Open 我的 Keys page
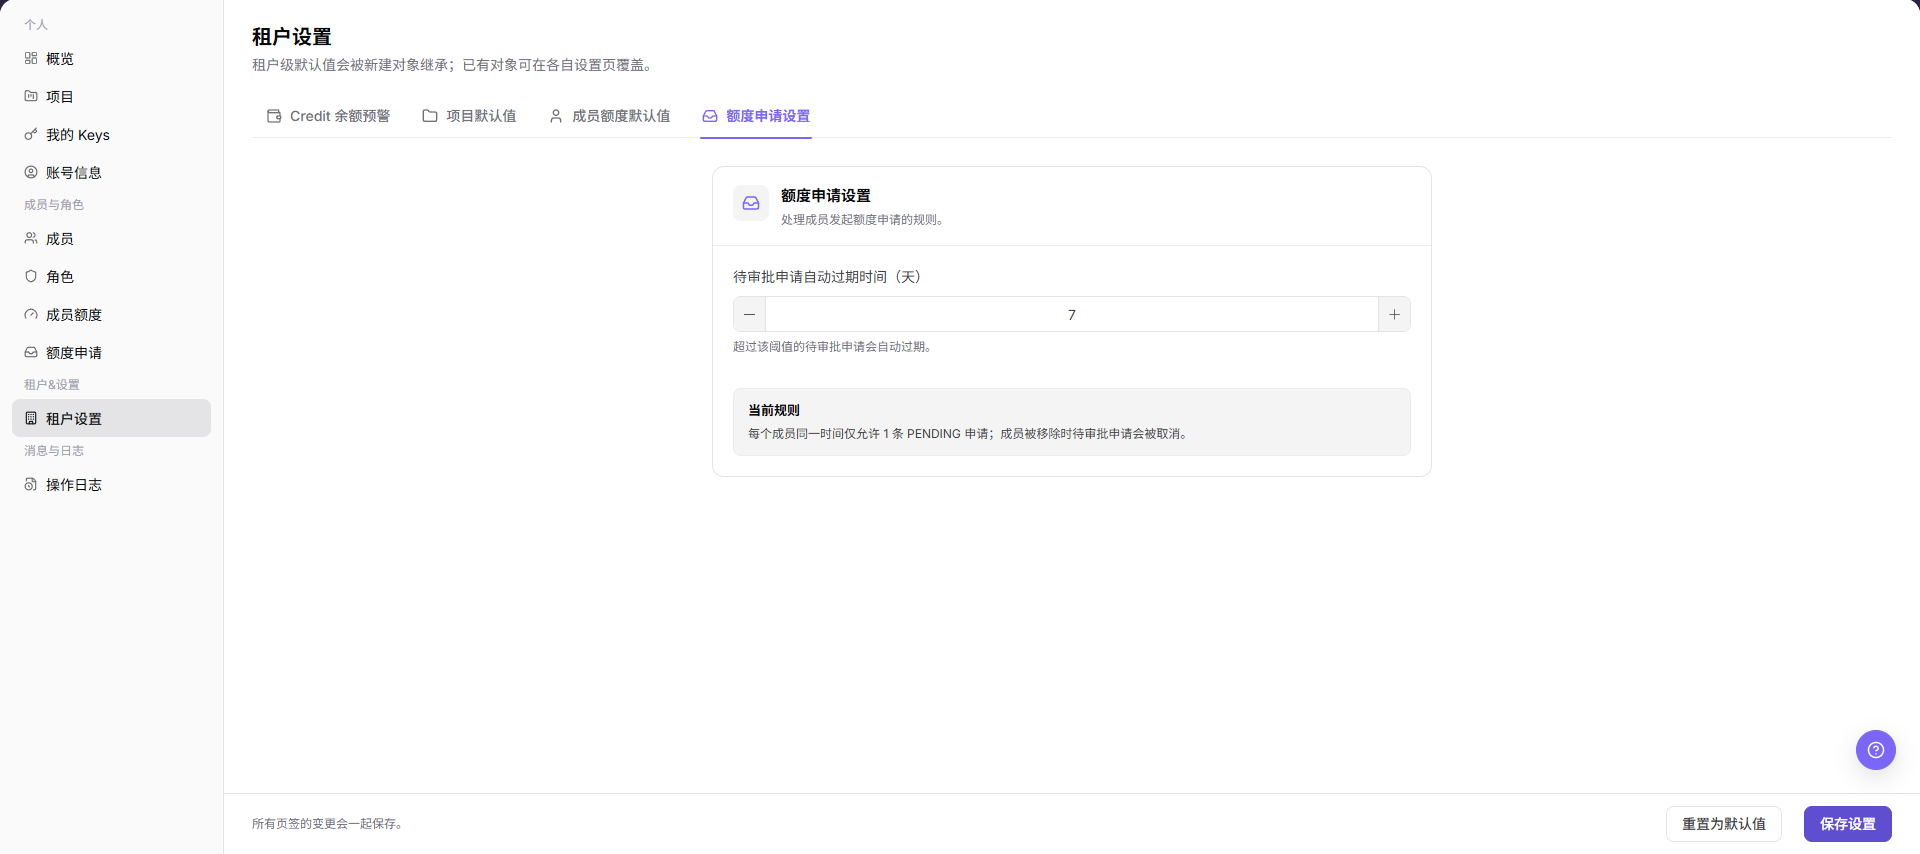The image size is (1920, 854). click(x=111, y=134)
